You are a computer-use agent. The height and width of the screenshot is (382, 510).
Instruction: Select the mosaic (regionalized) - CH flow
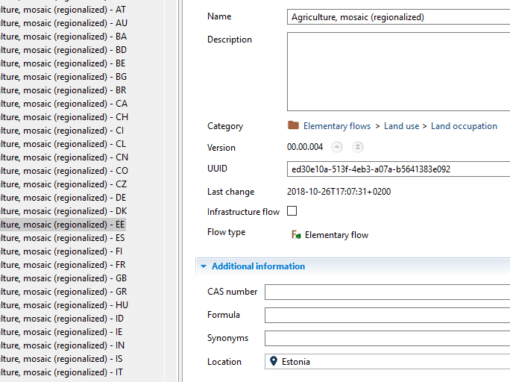click(64, 117)
